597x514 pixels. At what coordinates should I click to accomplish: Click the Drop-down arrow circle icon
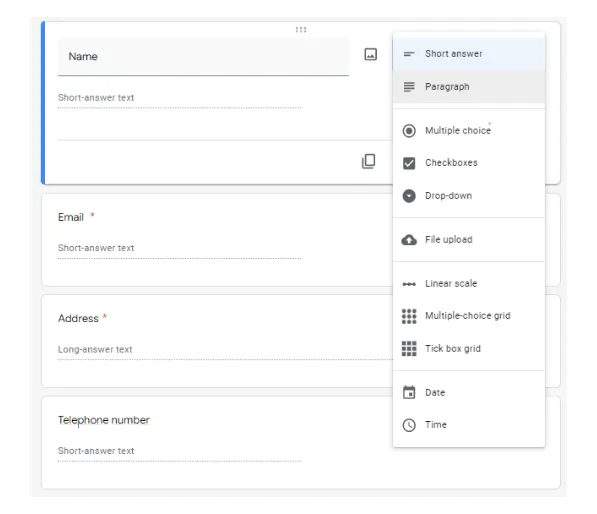[x=409, y=196]
